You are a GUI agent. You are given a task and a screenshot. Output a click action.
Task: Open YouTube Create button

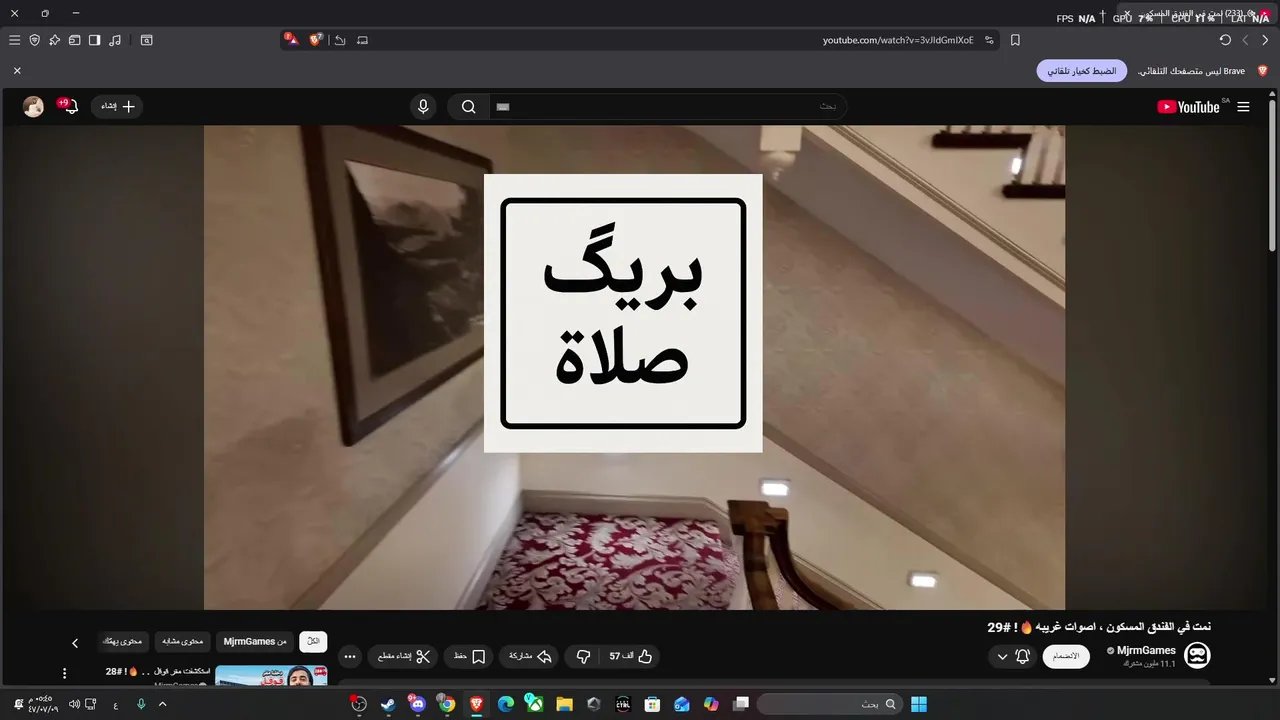point(118,106)
